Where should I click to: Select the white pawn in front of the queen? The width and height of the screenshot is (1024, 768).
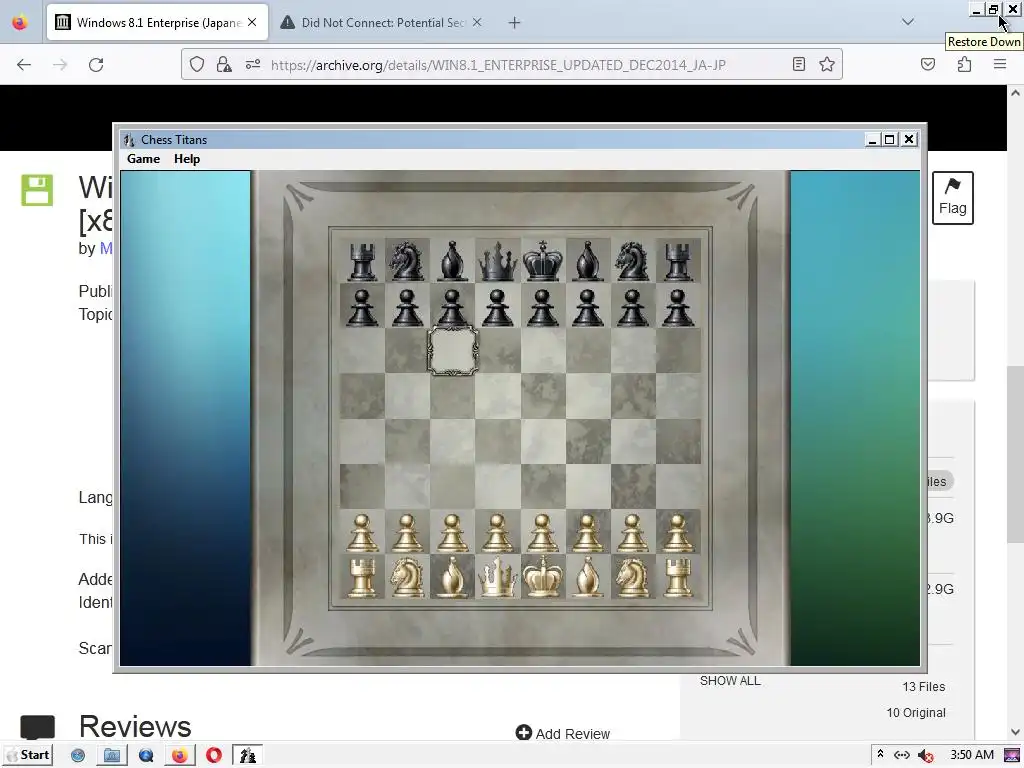tap(498, 533)
